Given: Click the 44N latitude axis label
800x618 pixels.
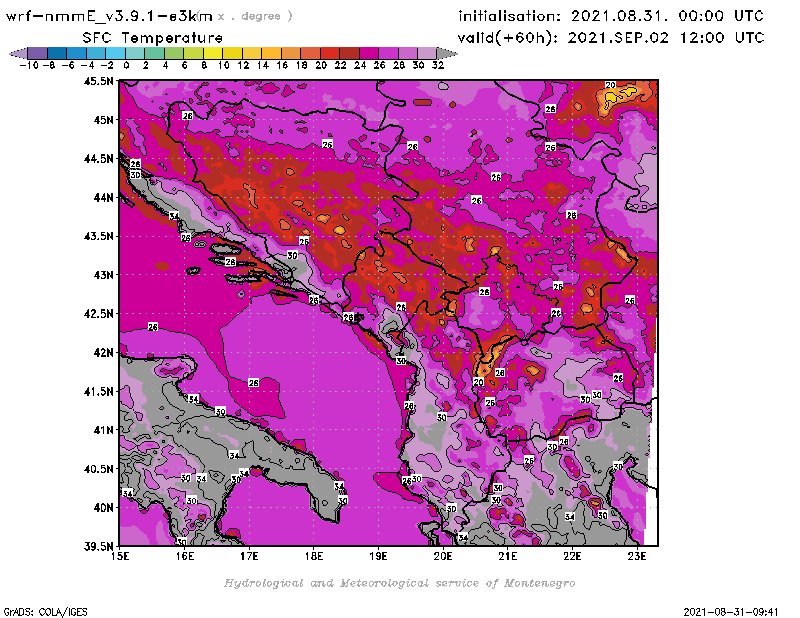Looking at the screenshot, I should coord(103,197).
